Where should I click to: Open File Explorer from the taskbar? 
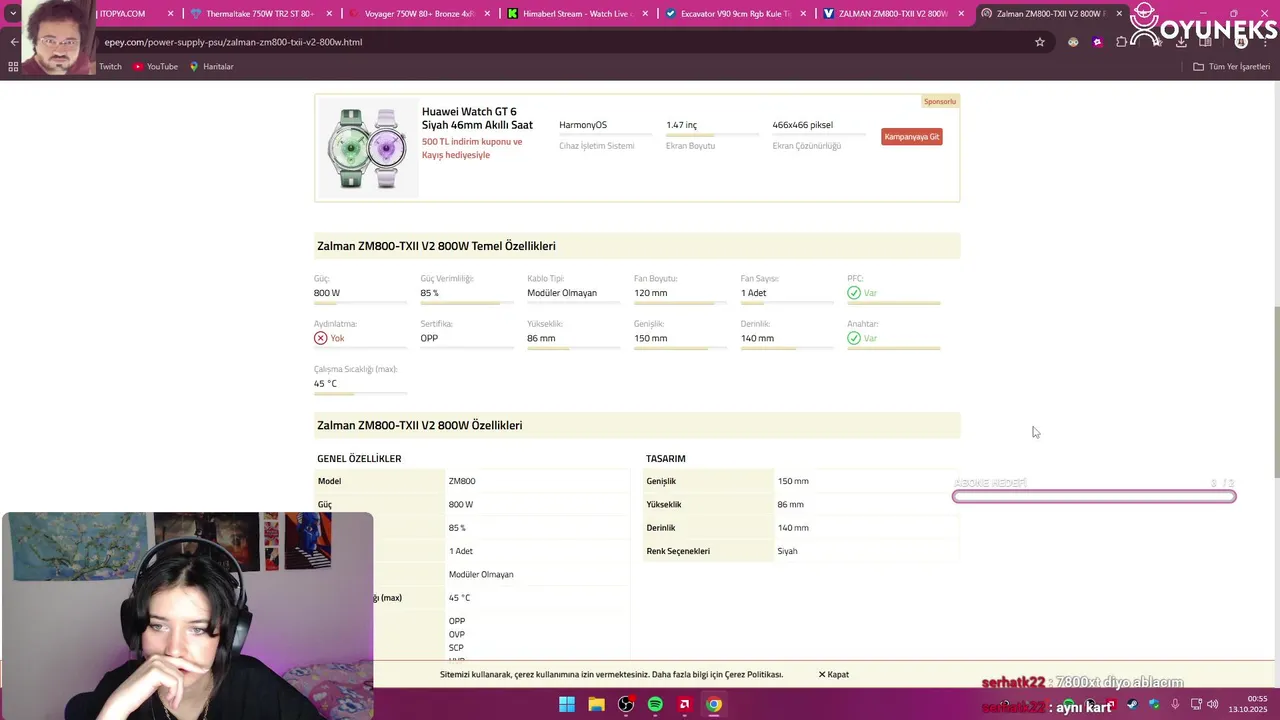[x=596, y=704]
